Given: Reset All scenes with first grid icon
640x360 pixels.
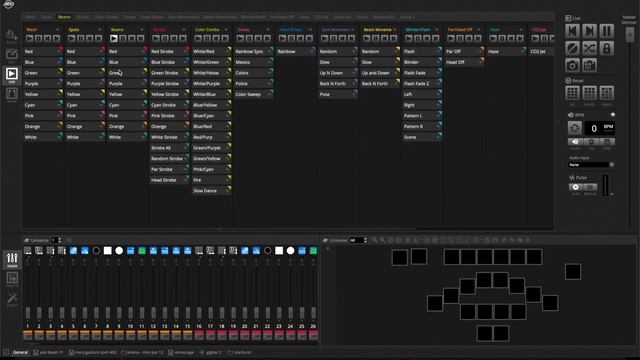Looking at the screenshot, I should click(572, 93).
